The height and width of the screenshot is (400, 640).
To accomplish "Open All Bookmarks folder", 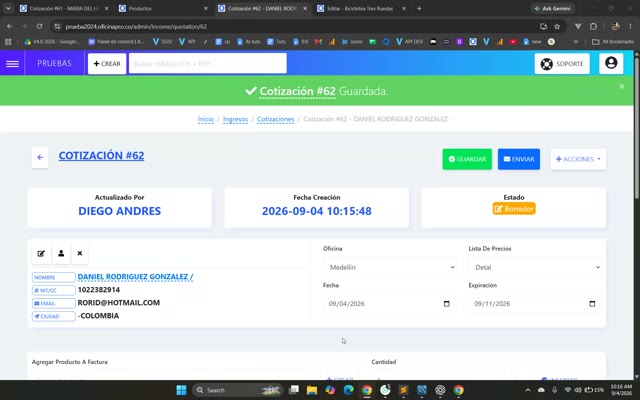I will click(613, 42).
